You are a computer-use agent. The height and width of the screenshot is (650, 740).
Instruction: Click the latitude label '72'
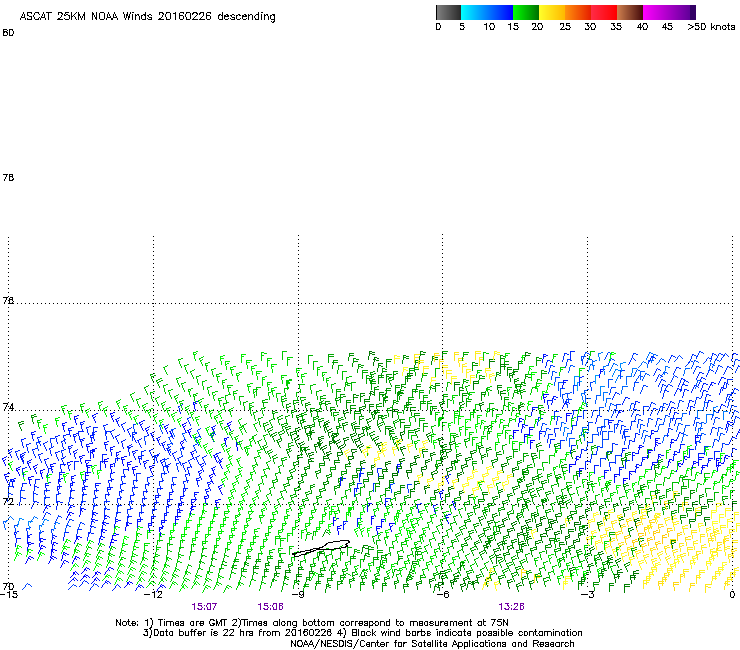point(8,501)
